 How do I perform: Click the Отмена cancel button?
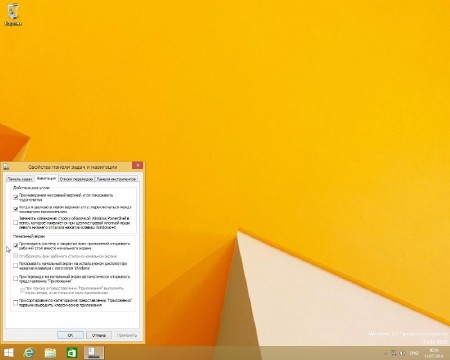click(99, 335)
